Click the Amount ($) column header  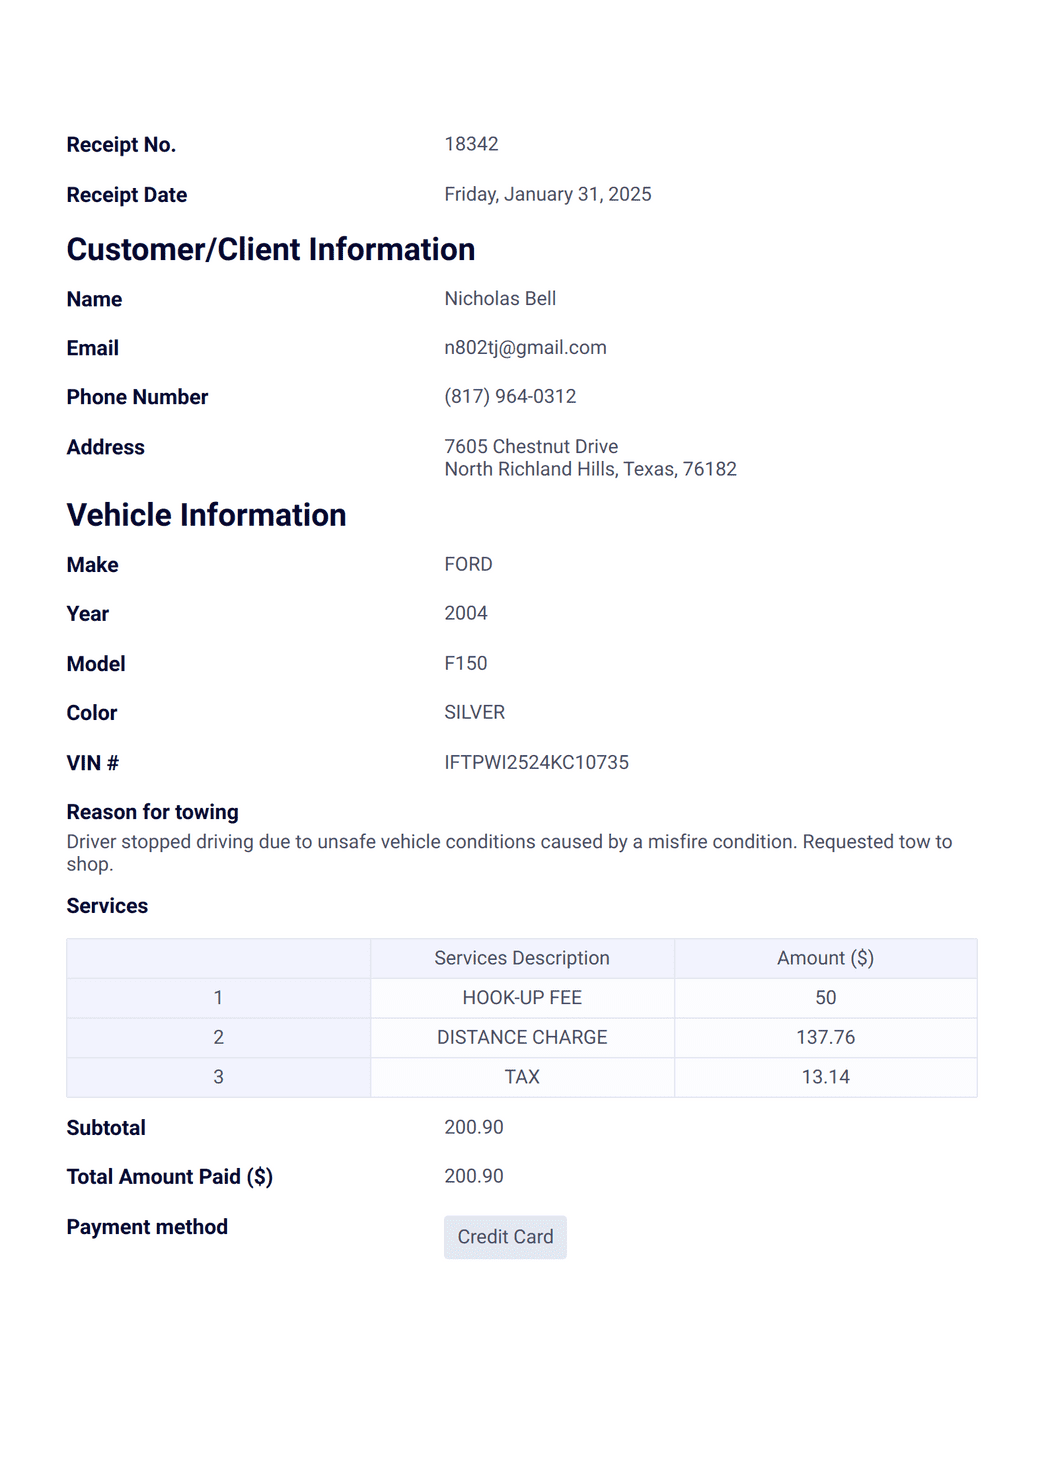tap(826, 958)
